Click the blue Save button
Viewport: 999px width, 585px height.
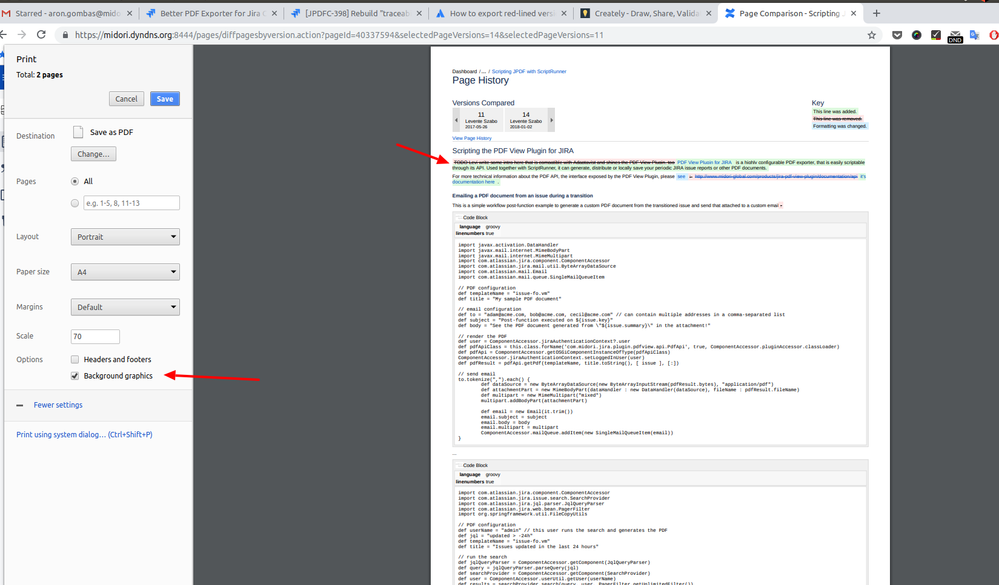tap(165, 99)
